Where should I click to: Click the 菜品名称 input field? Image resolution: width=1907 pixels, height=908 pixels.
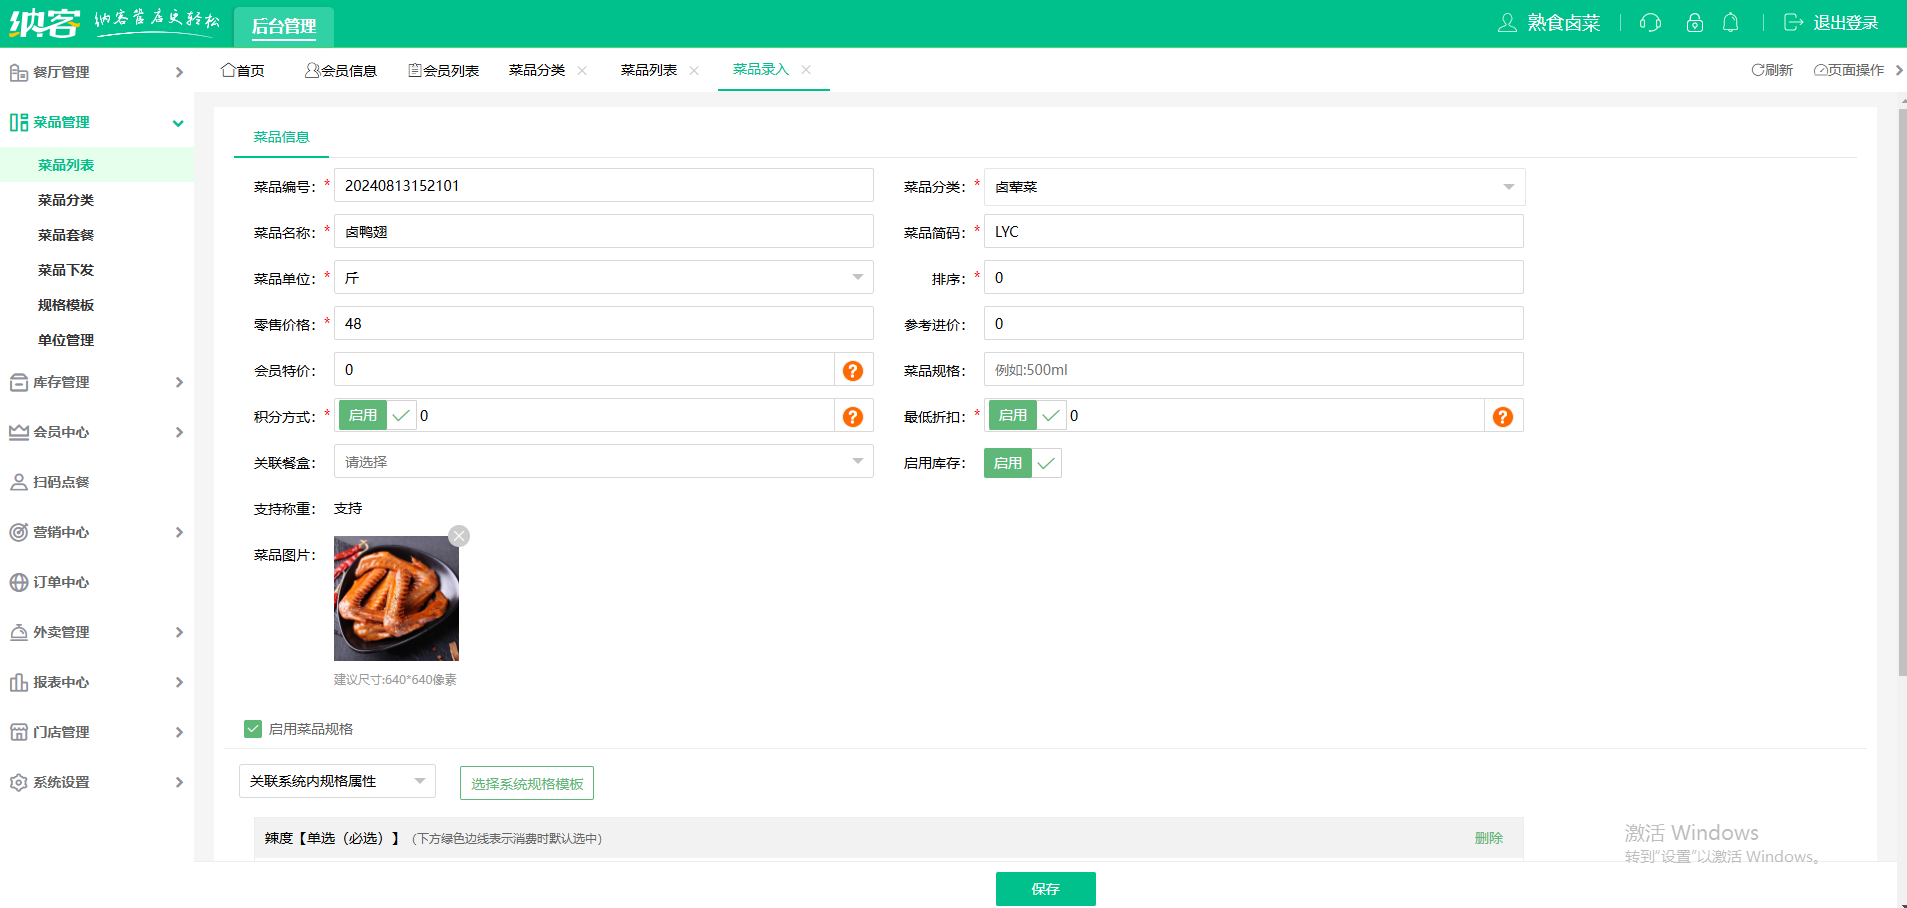pyautogui.click(x=603, y=231)
